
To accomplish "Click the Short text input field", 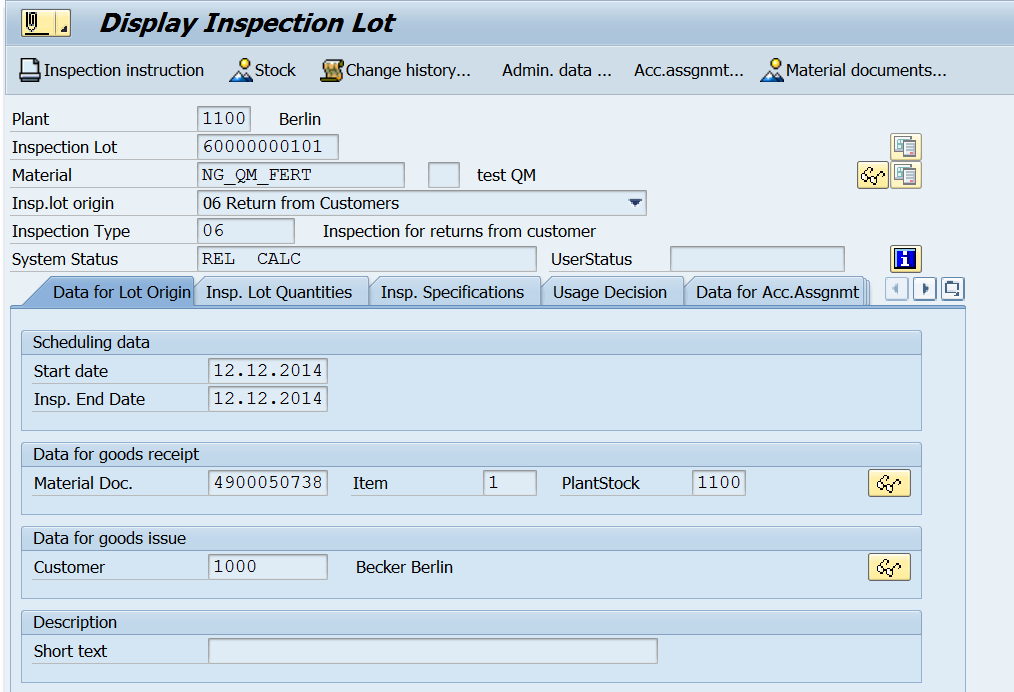I will tap(432, 650).
